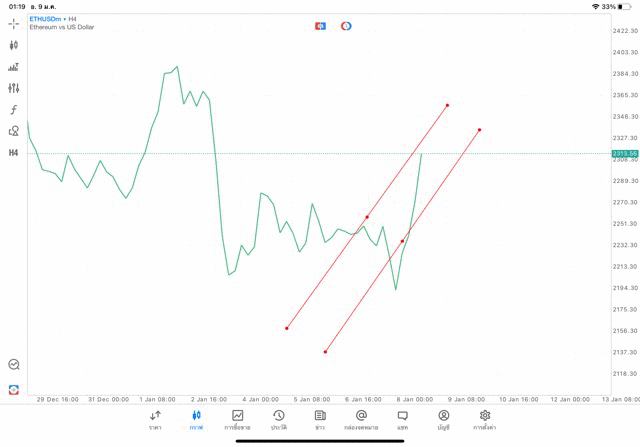This screenshot has width=640, height=447.
Task: Open the drawing objects shapes tool
Action: pos(14,131)
